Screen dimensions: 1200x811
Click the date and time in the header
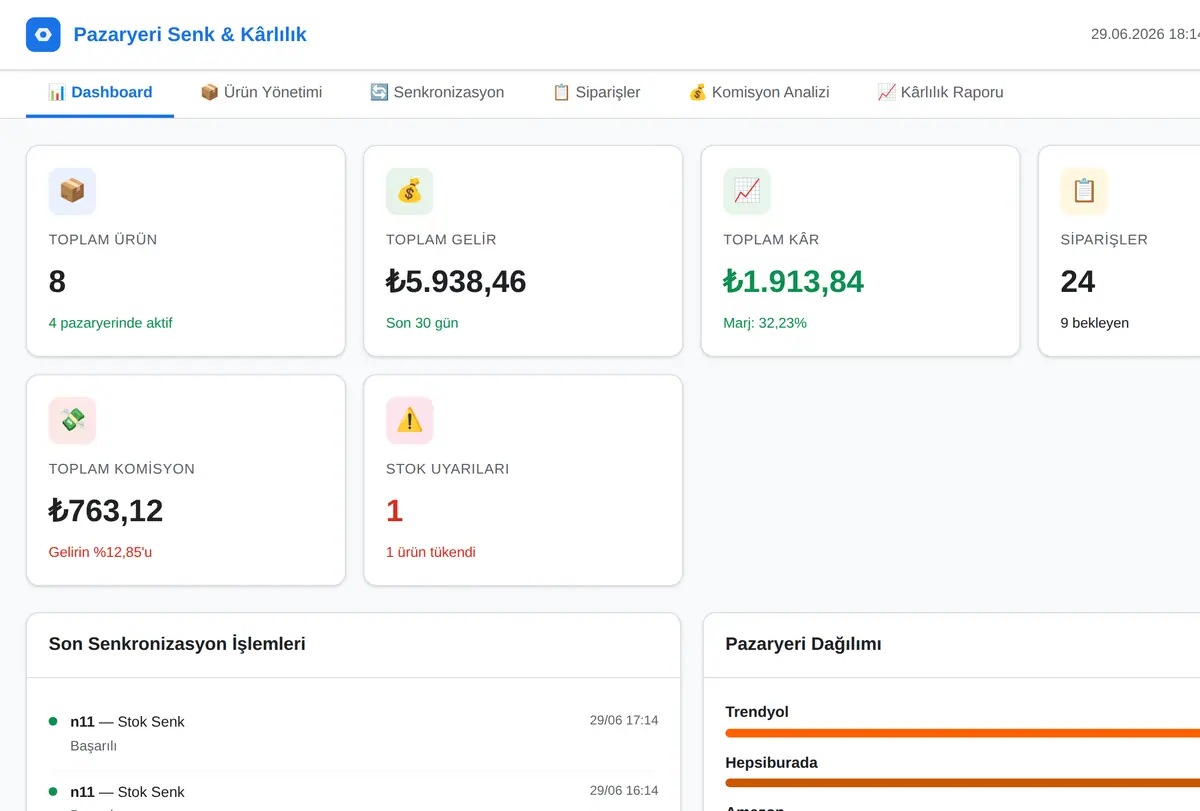[x=1145, y=34]
